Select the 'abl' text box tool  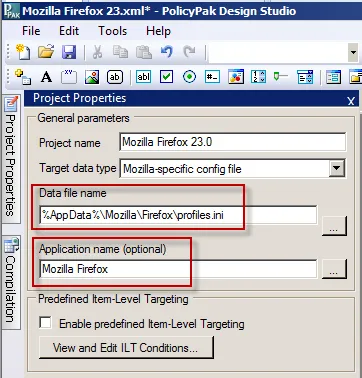pyautogui.click(x=144, y=77)
